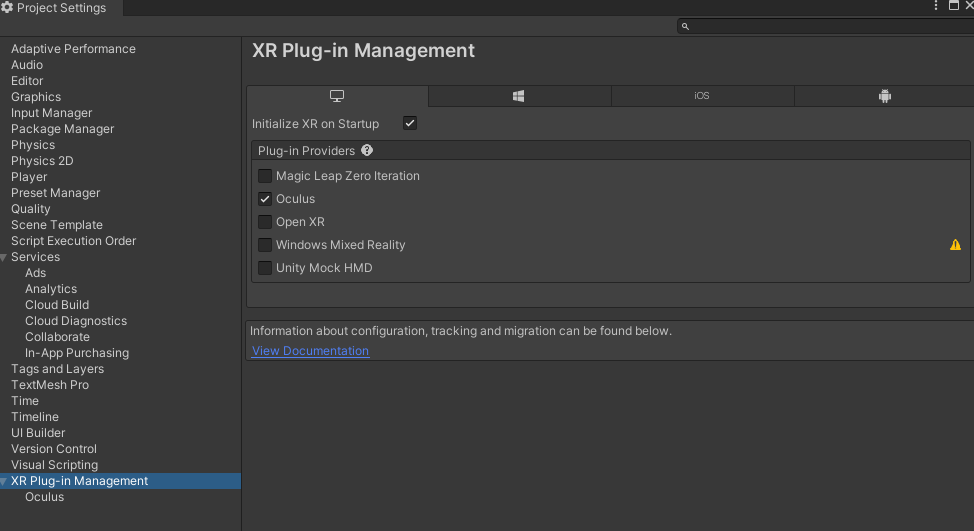Open the Player settings category
The width and height of the screenshot is (974, 531).
point(29,177)
